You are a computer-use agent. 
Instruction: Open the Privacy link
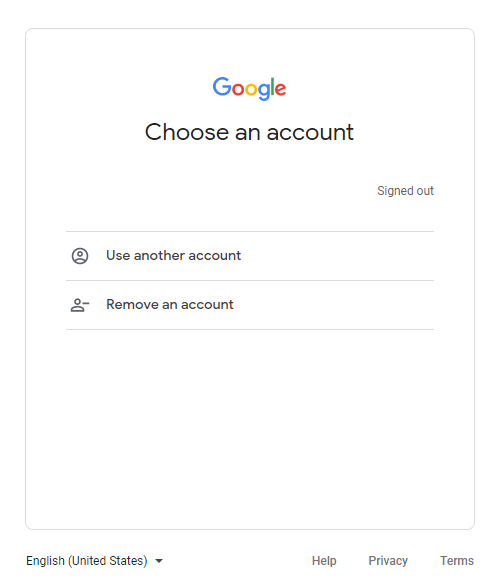(388, 561)
